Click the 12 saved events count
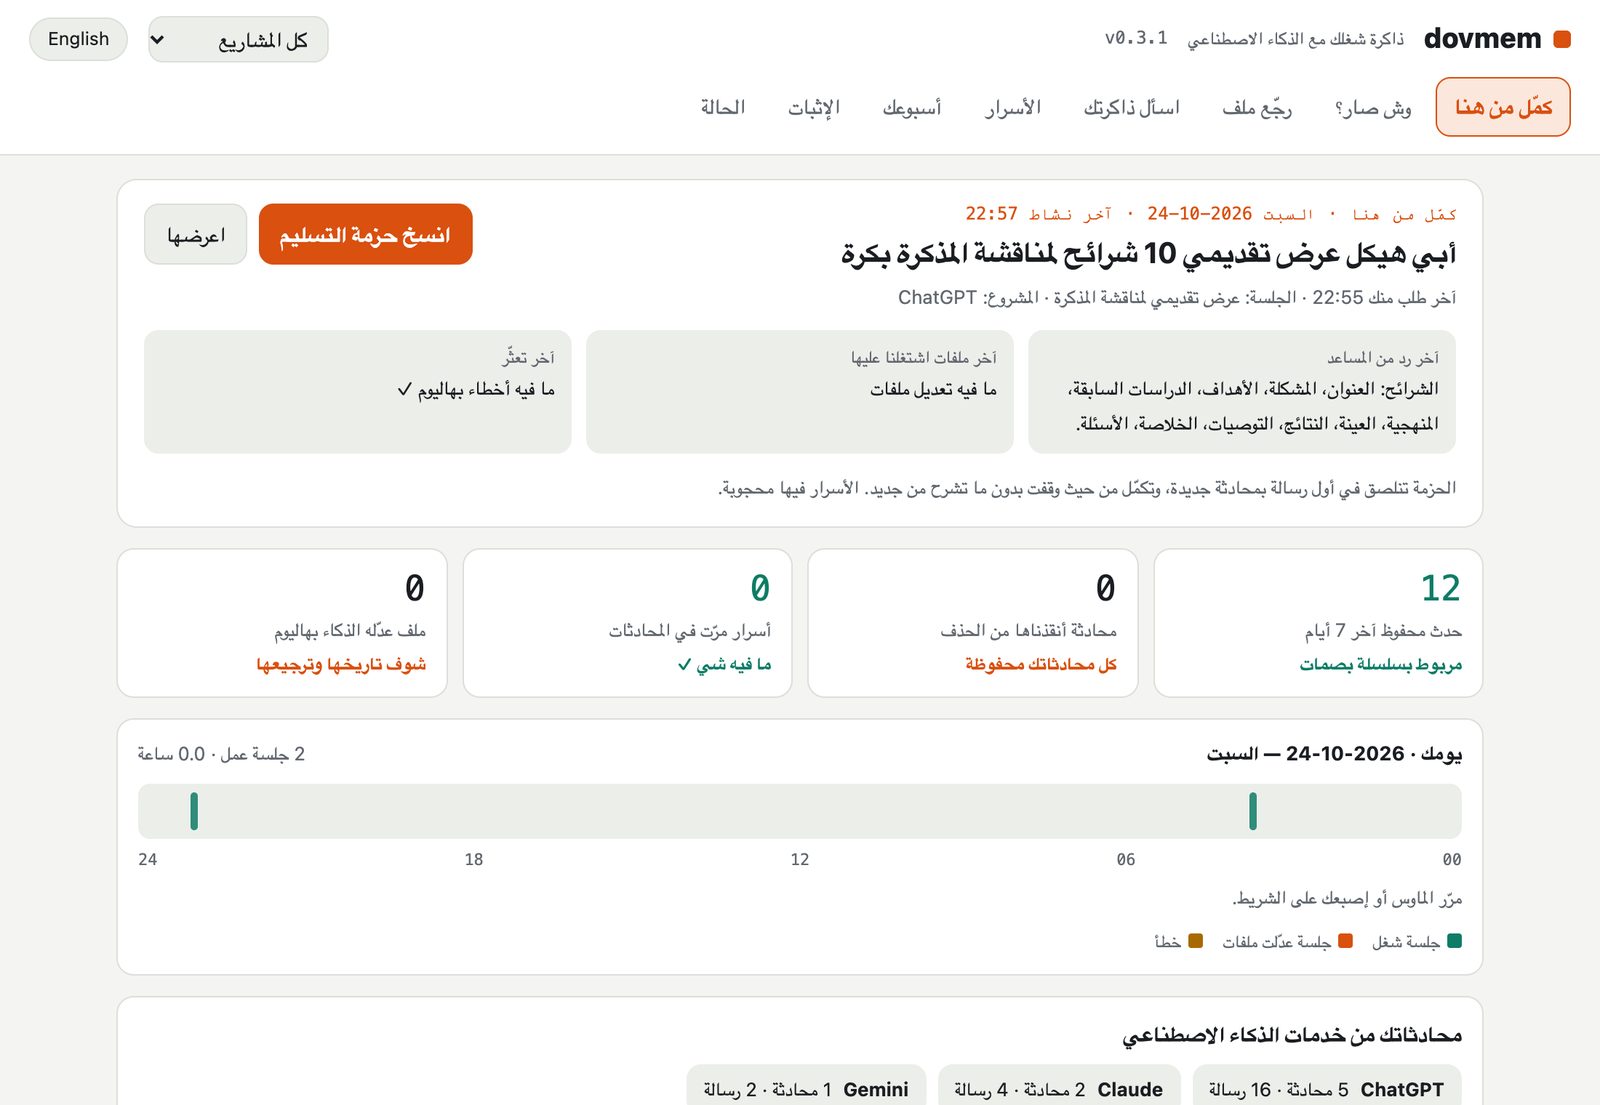Image resolution: width=1600 pixels, height=1105 pixels. [x=1441, y=588]
